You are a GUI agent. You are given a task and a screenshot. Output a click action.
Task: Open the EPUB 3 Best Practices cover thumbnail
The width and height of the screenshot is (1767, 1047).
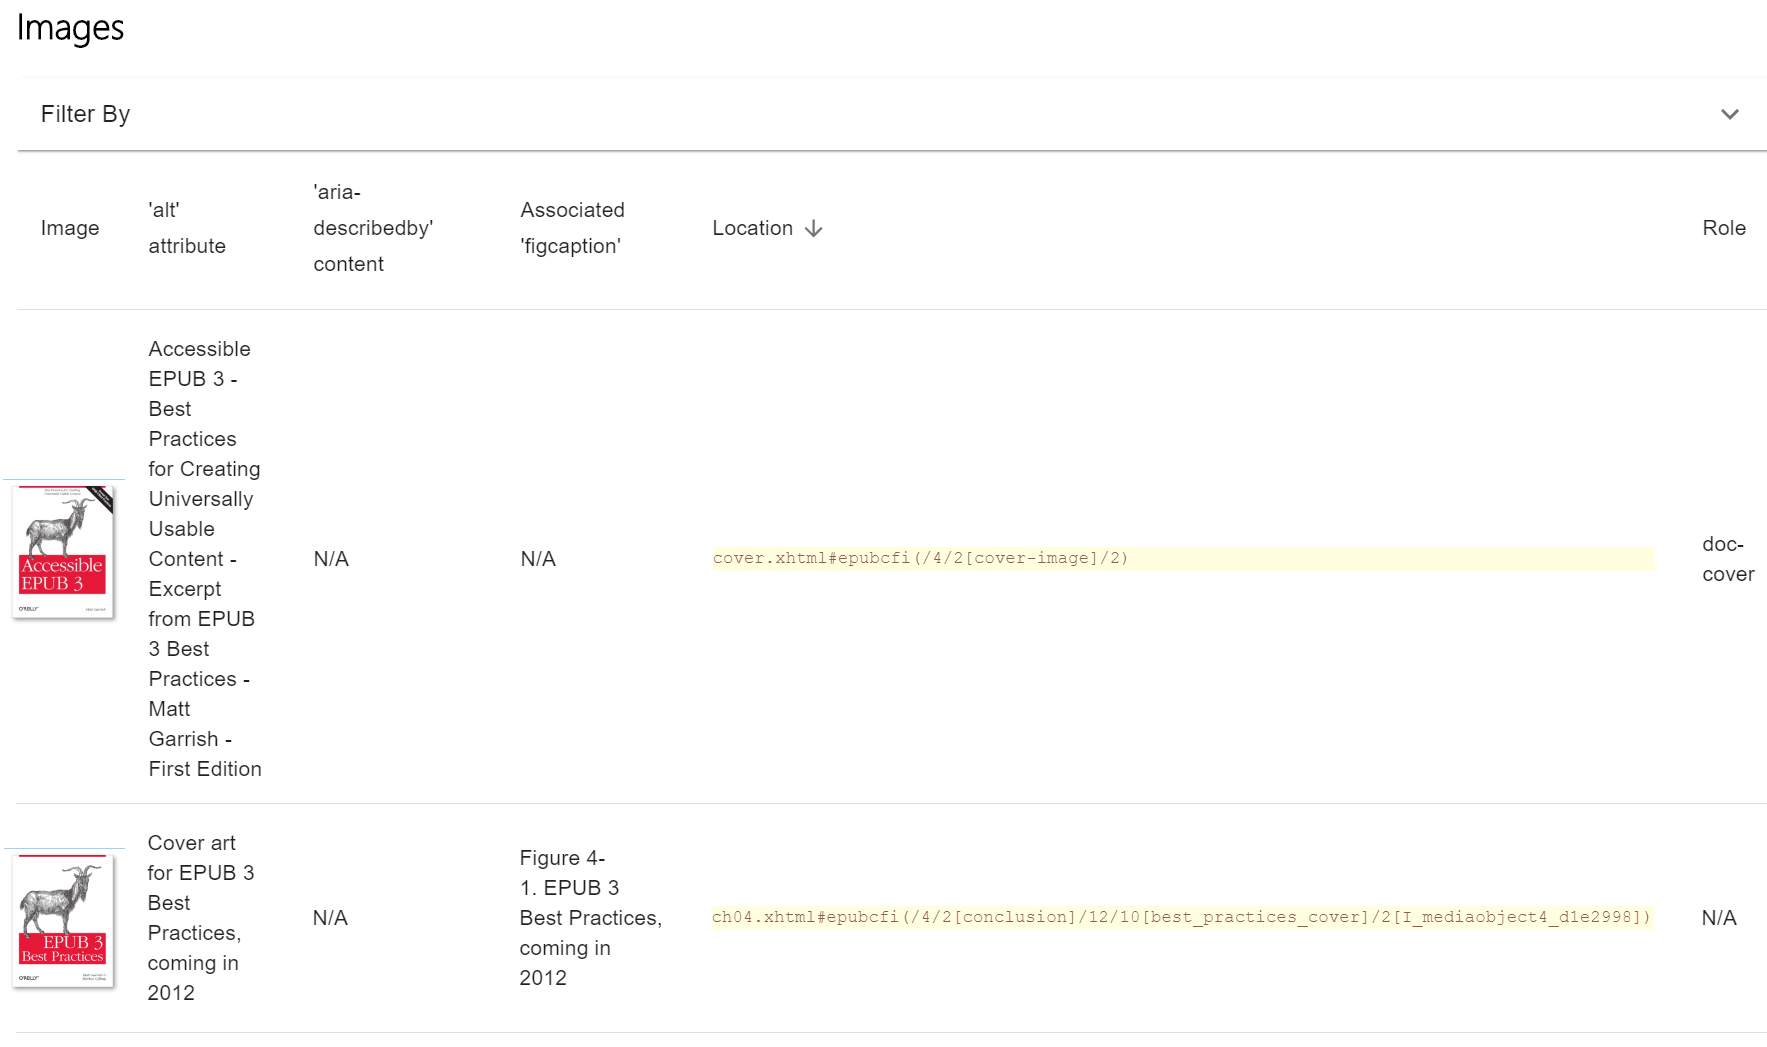(x=63, y=921)
